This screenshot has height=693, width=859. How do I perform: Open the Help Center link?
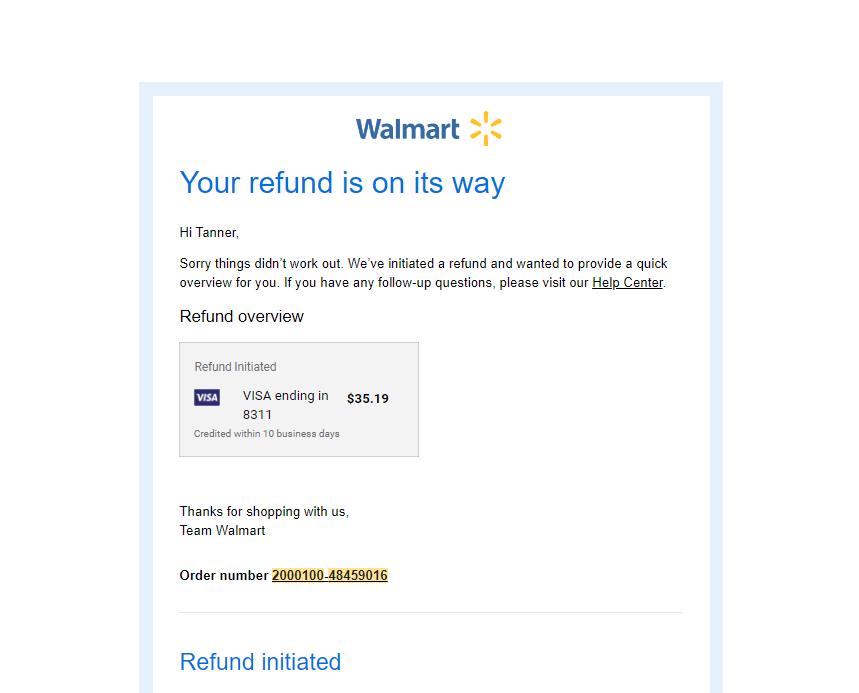[627, 283]
